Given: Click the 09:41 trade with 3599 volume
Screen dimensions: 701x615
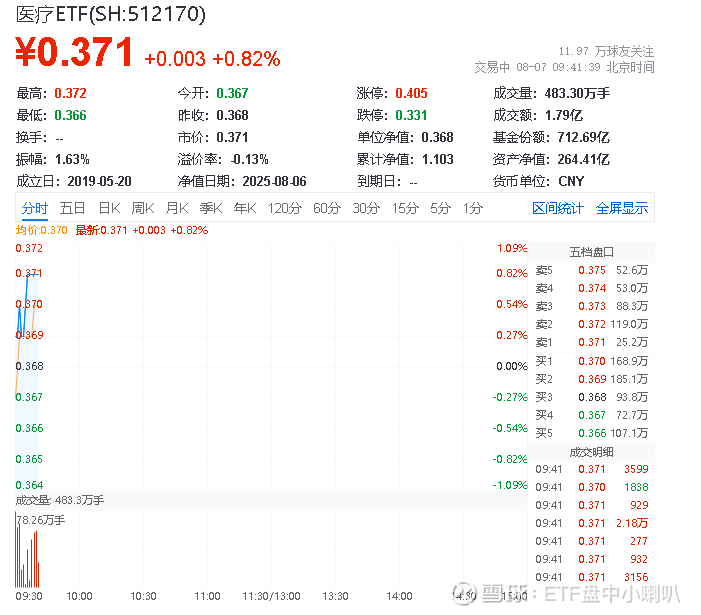Looking at the screenshot, I should [x=591, y=469].
